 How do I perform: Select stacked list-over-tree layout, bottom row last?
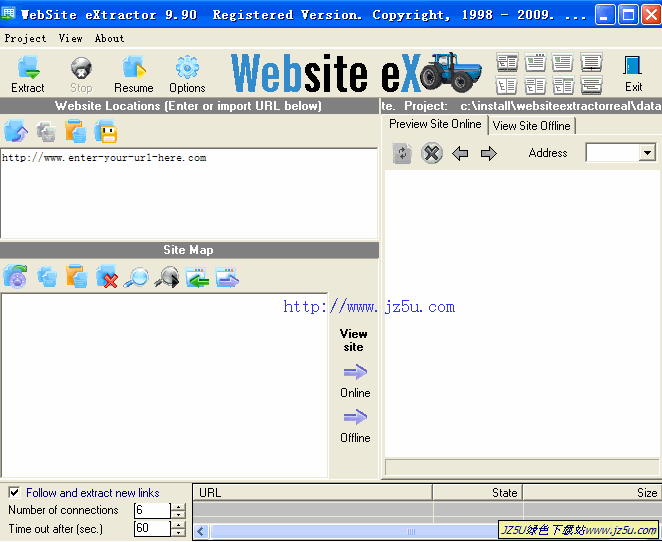tap(591, 85)
